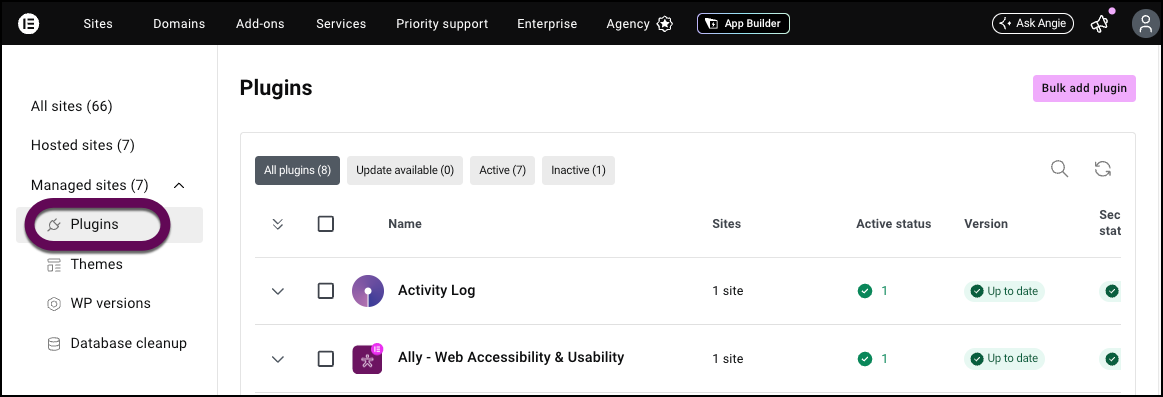
Task: Open Database cleanup in the sidebar
Action: click(x=128, y=344)
